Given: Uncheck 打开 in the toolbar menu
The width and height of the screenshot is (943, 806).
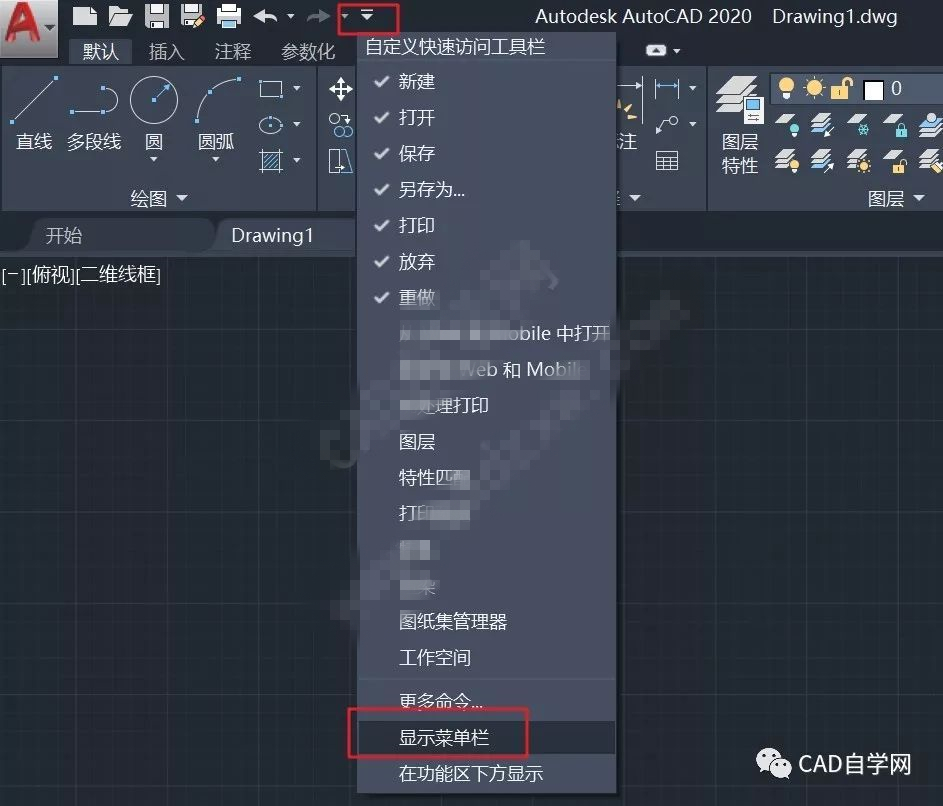Looking at the screenshot, I should pyautogui.click(x=486, y=117).
